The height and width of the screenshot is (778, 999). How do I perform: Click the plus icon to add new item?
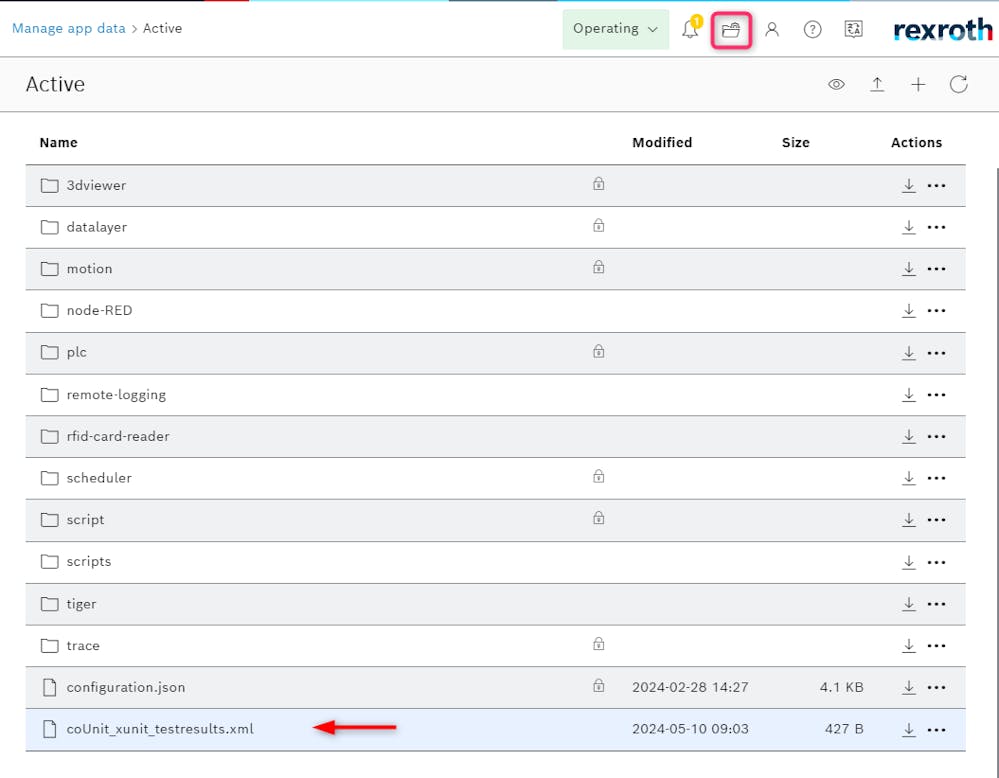918,85
